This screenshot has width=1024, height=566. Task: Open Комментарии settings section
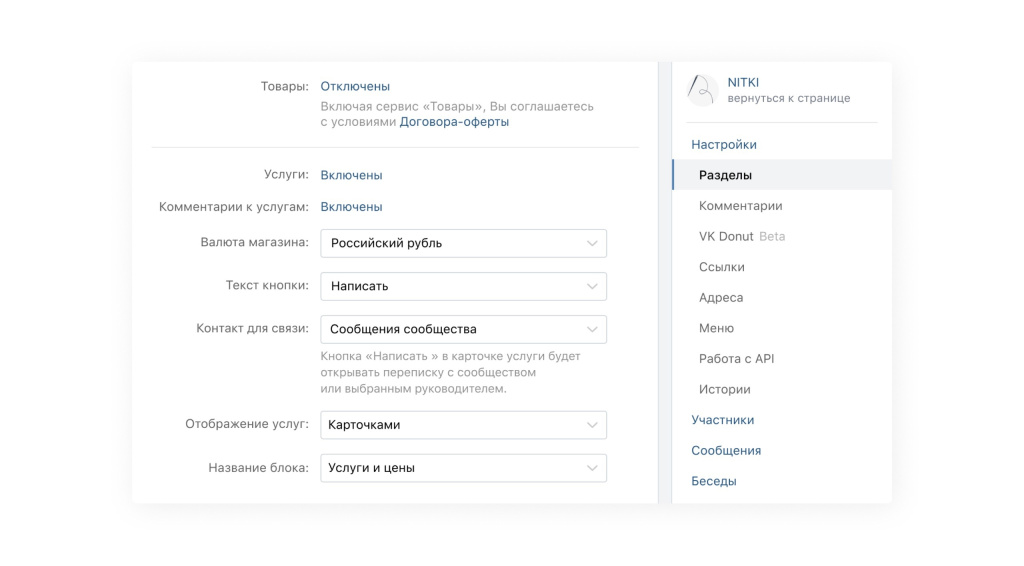pos(741,206)
